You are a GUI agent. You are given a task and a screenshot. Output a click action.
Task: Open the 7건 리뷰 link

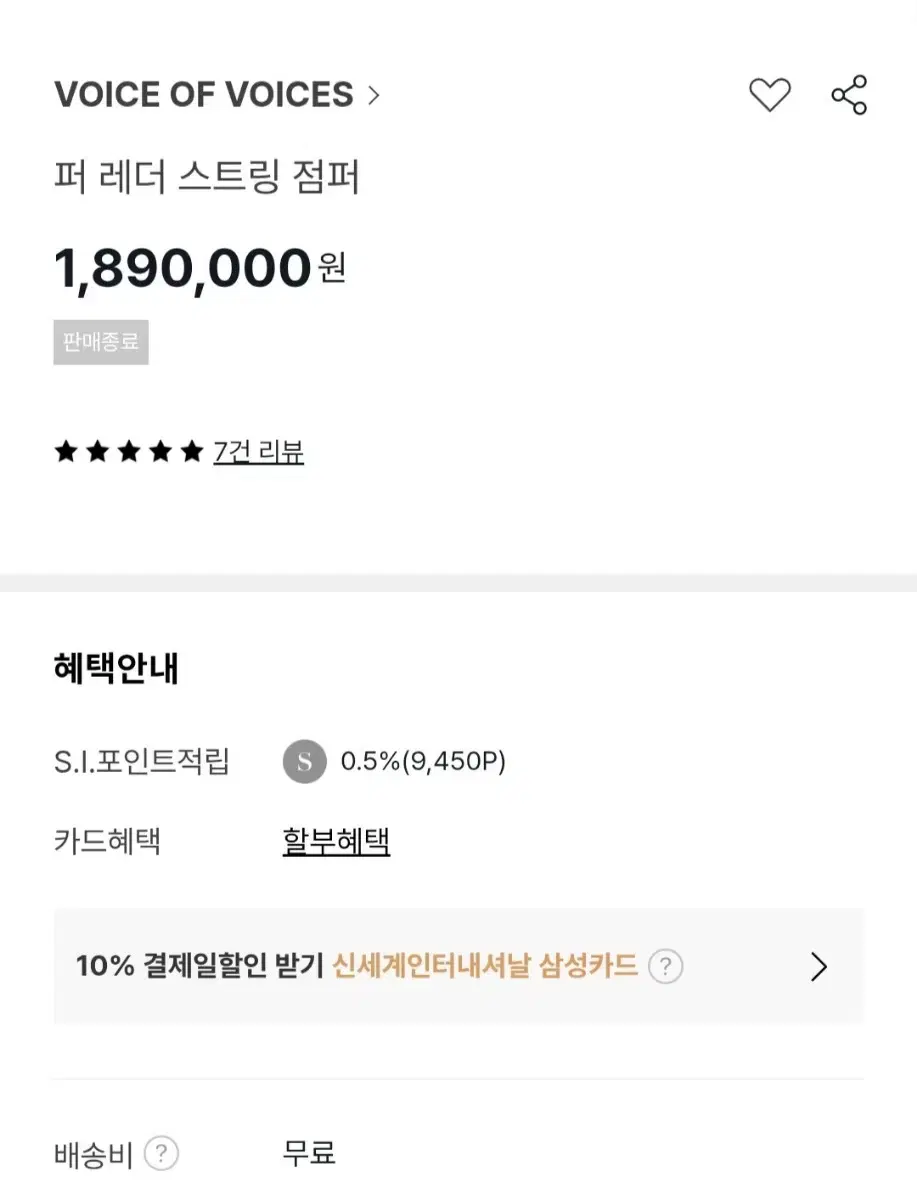pos(259,452)
